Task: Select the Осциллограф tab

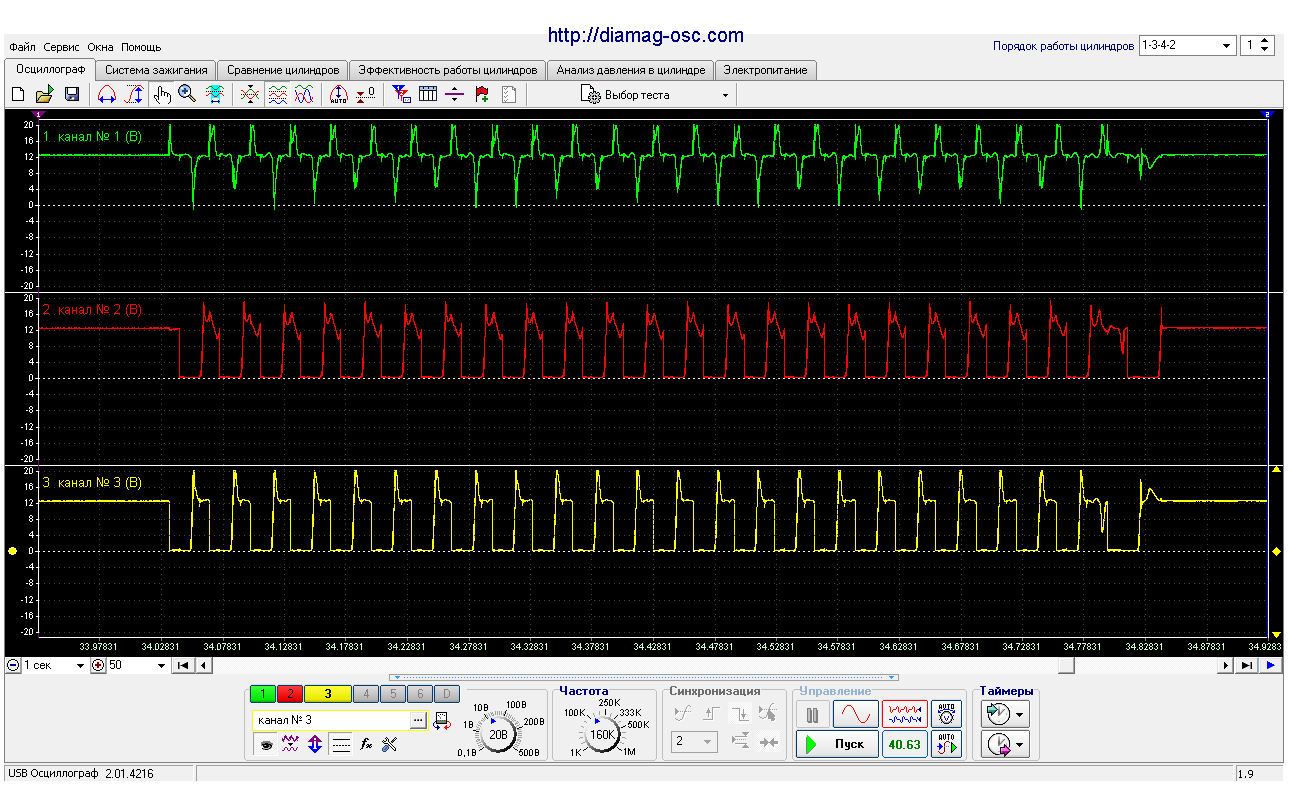Action: pyautogui.click(x=50, y=69)
